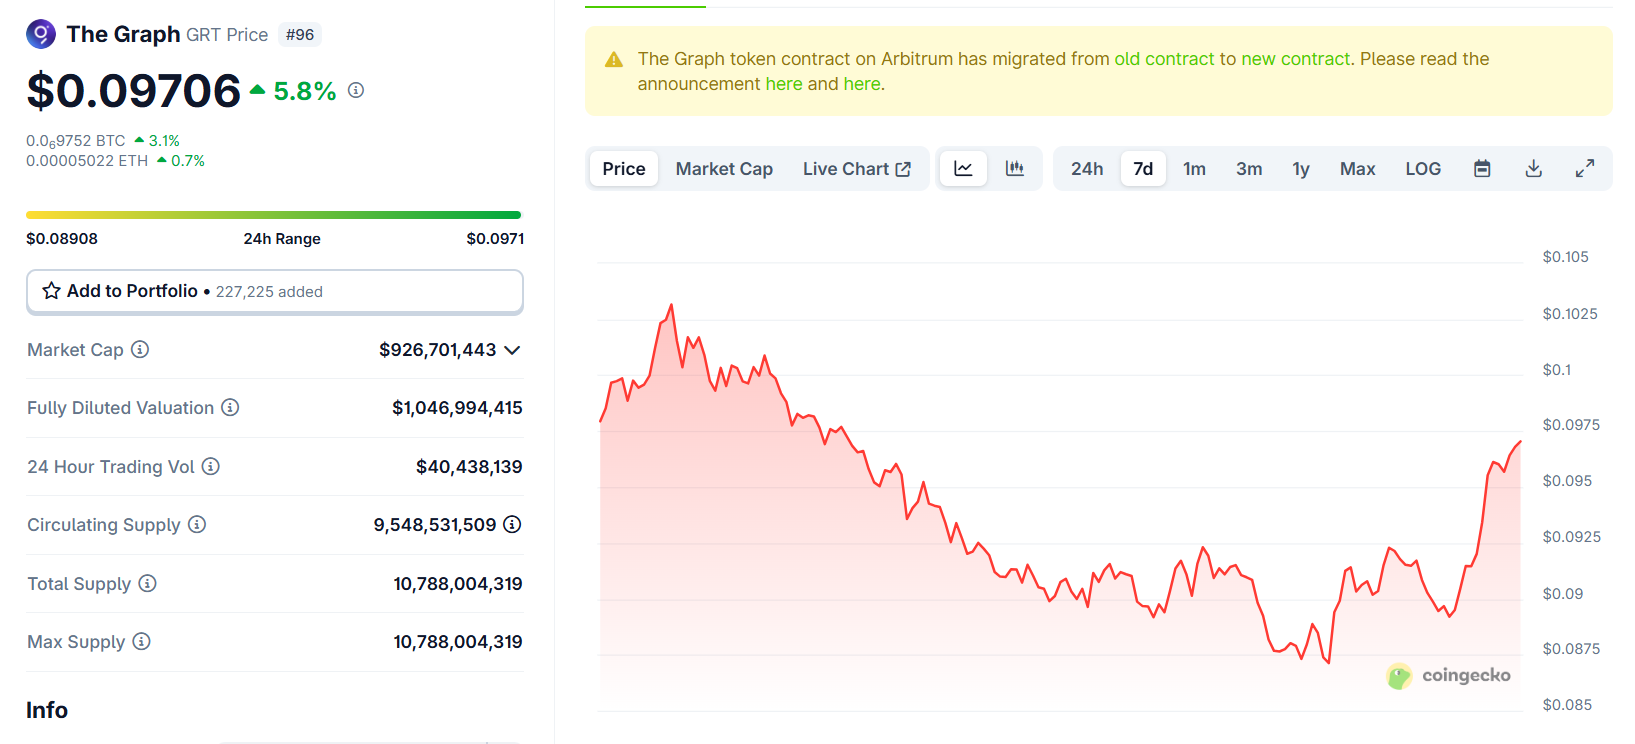This screenshot has width=1635, height=744.
Task: Open the price change info icon beside 5.8%
Action: click(356, 90)
